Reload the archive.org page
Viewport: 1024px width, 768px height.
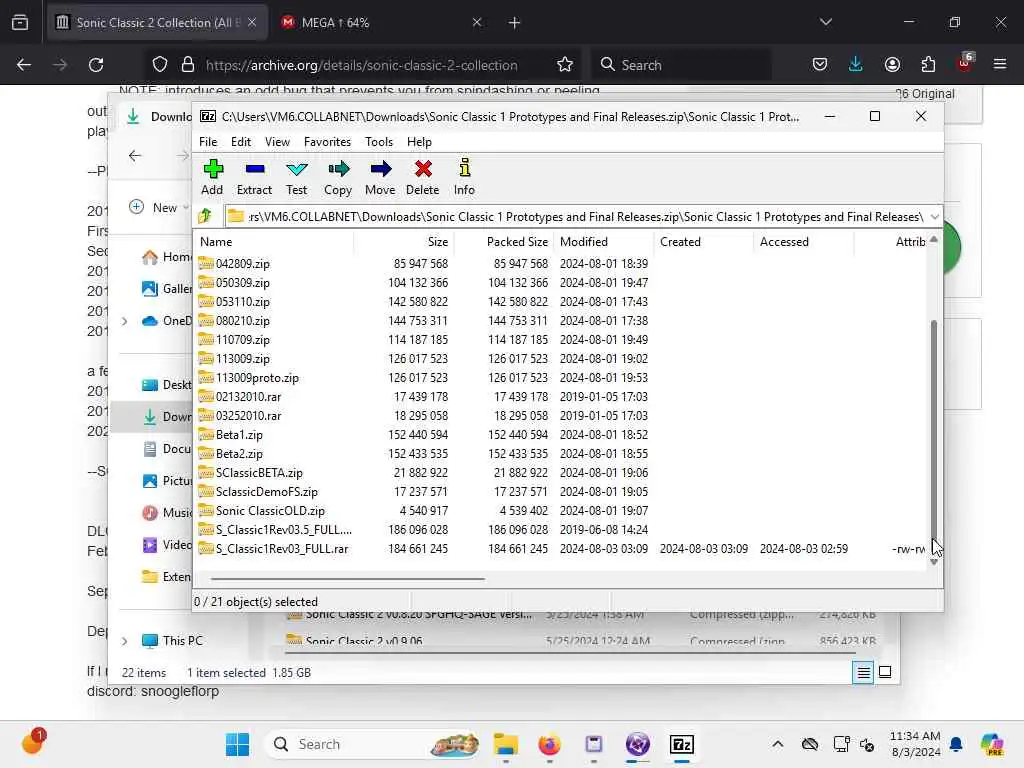tap(96, 65)
